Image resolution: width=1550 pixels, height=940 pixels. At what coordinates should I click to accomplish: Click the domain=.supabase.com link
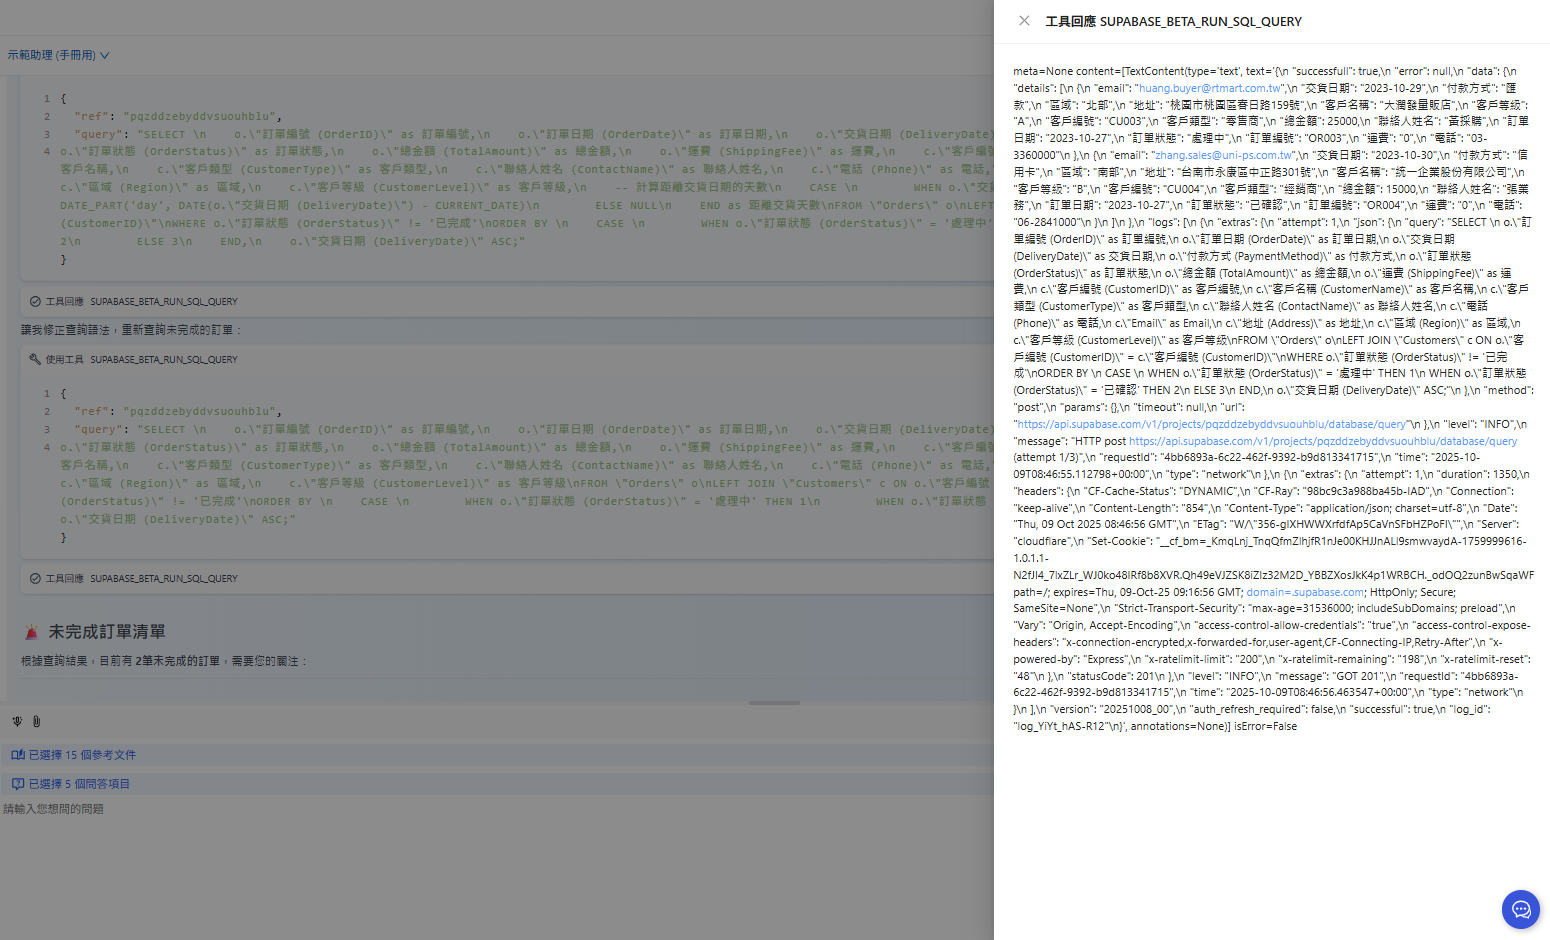click(x=1304, y=592)
